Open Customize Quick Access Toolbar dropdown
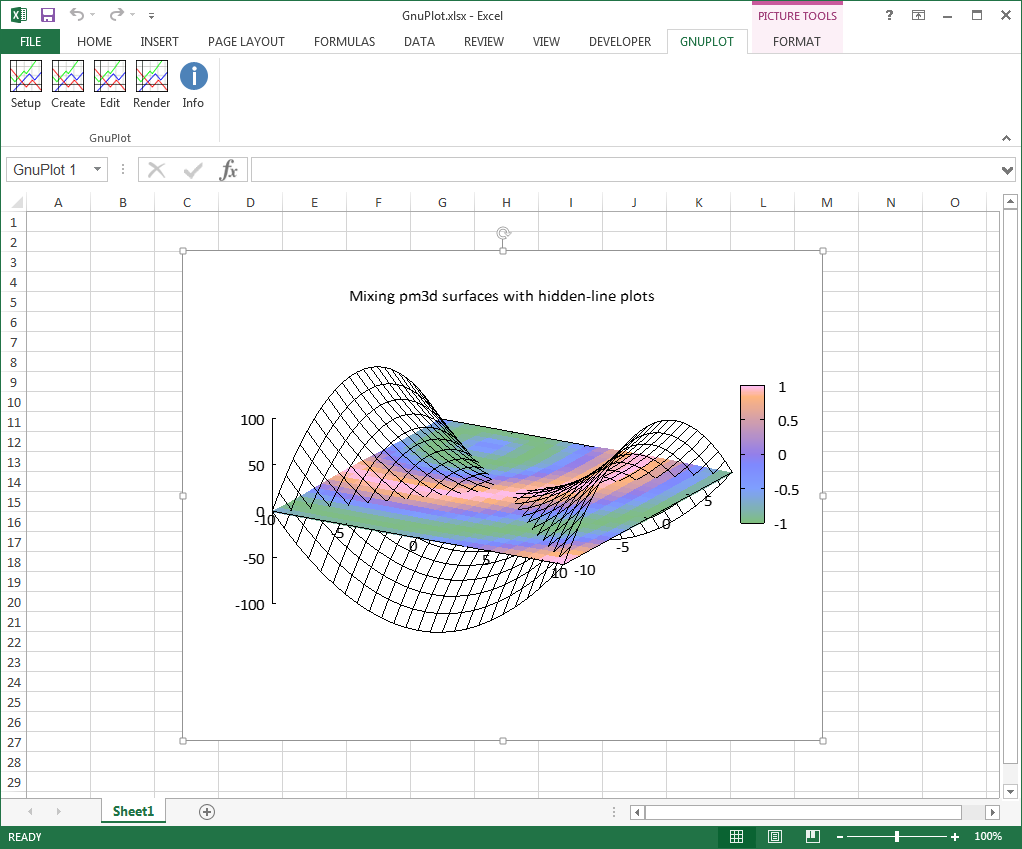This screenshot has width=1022, height=849. [x=151, y=15]
